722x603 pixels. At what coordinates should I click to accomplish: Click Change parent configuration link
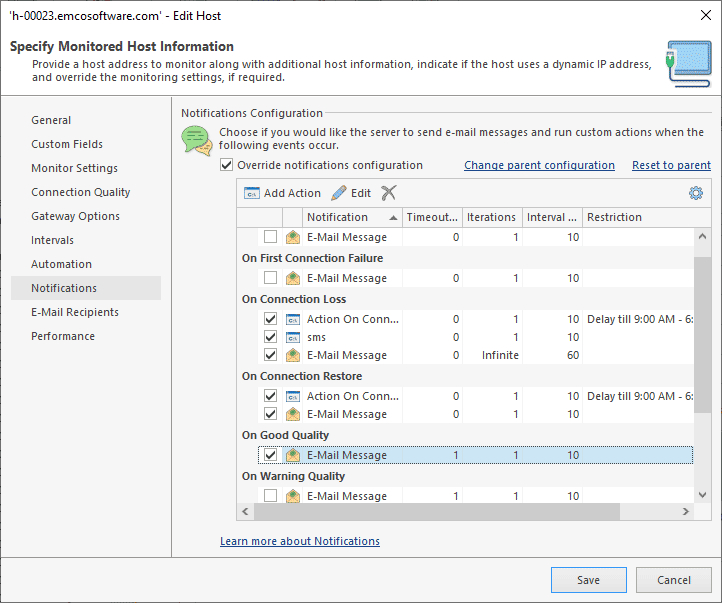tap(539, 165)
